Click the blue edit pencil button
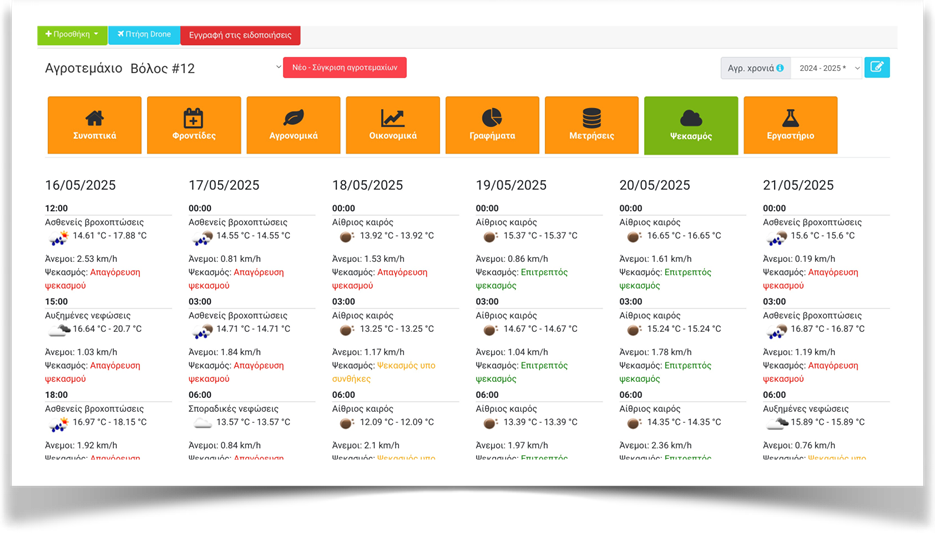 [877, 68]
